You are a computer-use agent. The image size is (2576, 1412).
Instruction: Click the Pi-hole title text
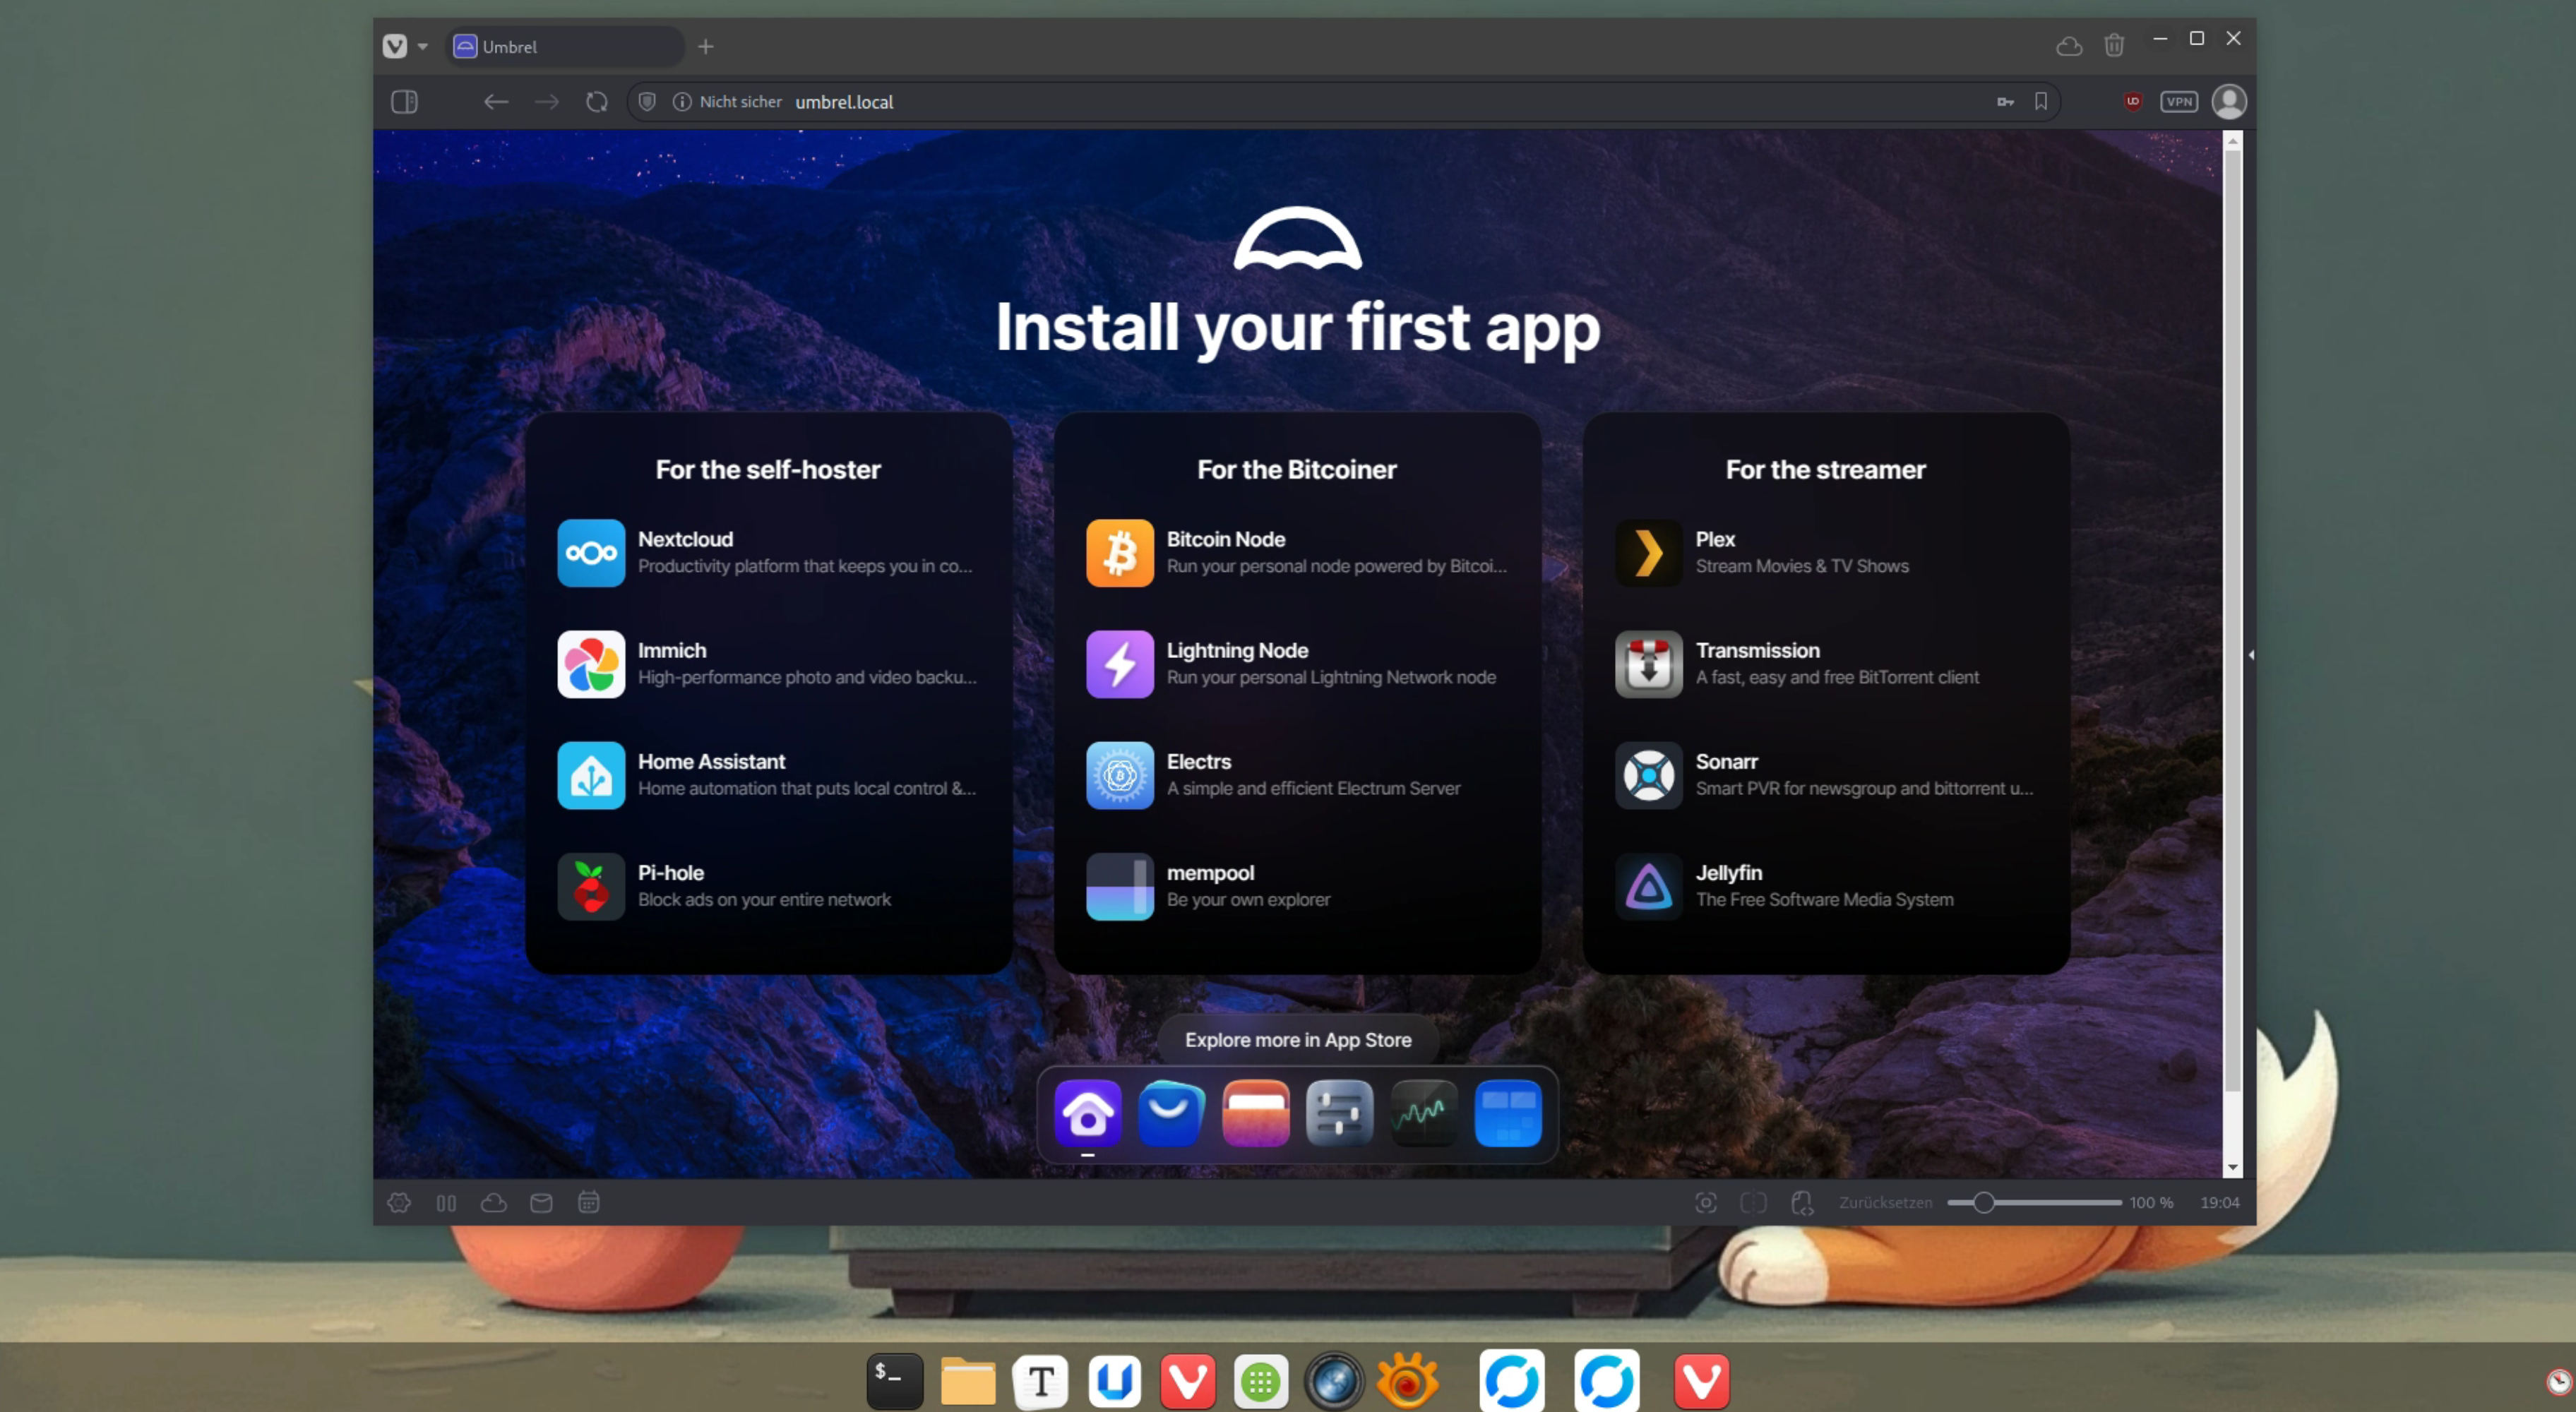671,873
